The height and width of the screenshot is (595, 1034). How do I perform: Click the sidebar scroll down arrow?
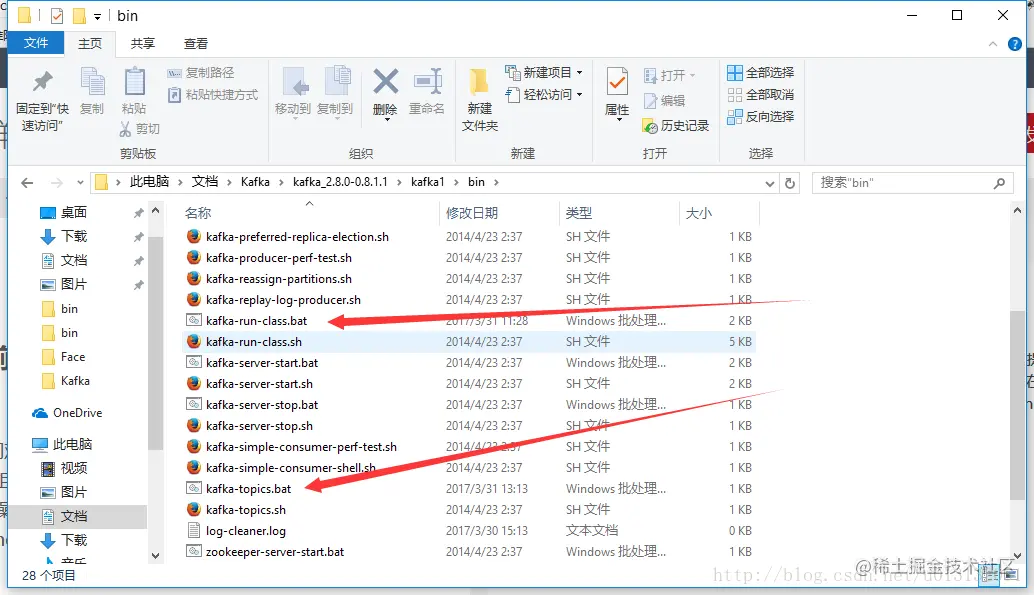pyautogui.click(x=156, y=555)
